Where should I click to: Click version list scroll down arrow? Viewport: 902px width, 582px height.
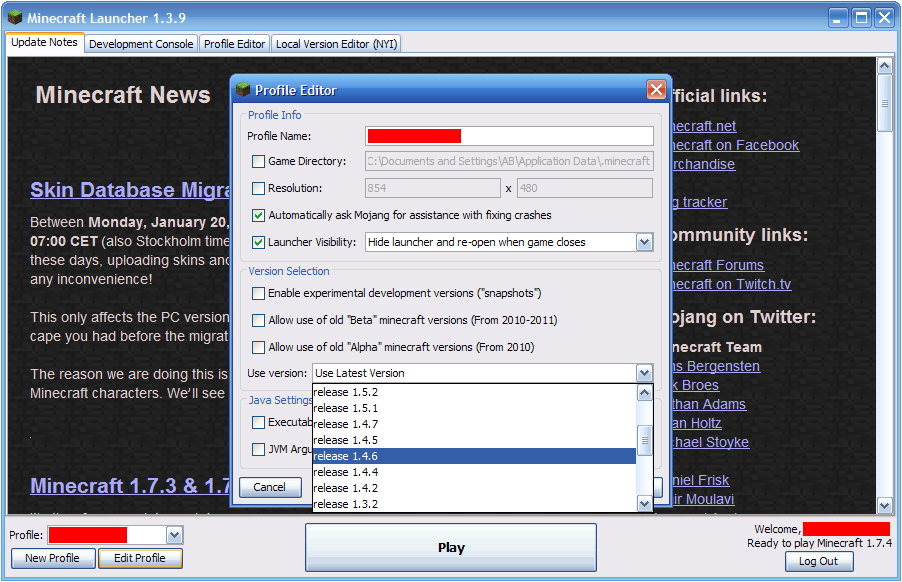[x=645, y=504]
